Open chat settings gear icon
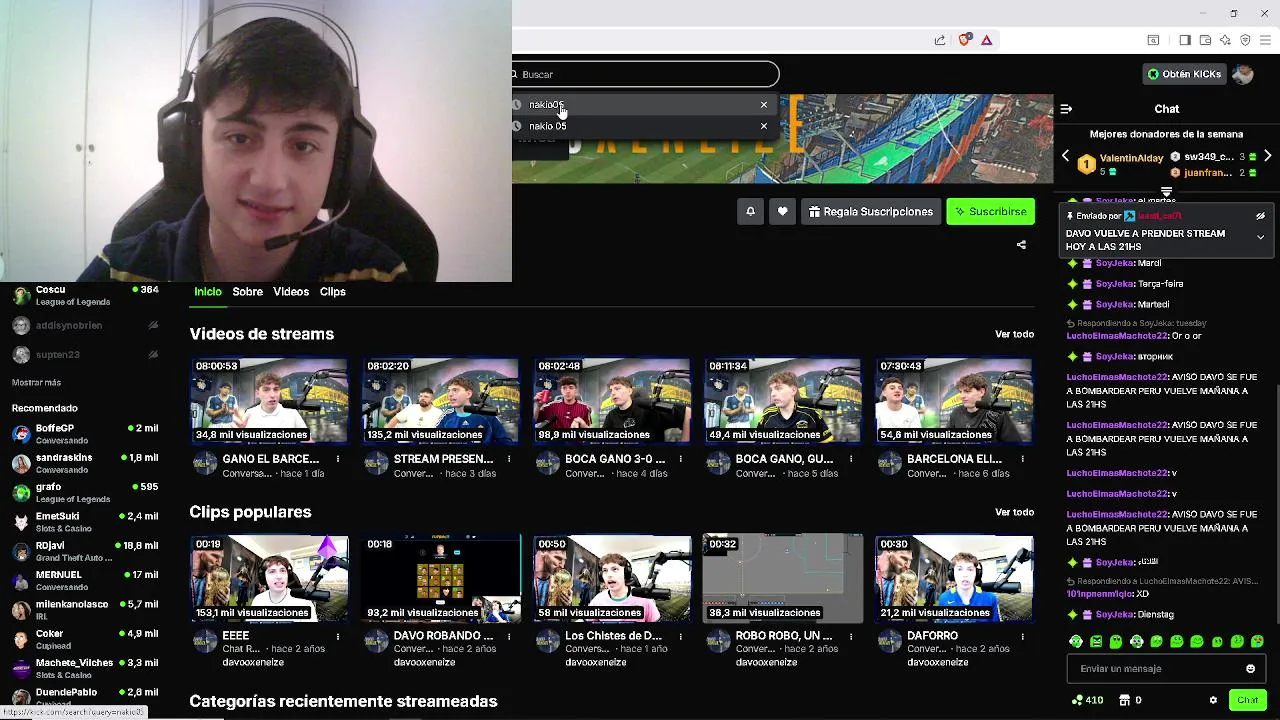This screenshot has height=720, width=1280. pyautogui.click(x=1213, y=700)
